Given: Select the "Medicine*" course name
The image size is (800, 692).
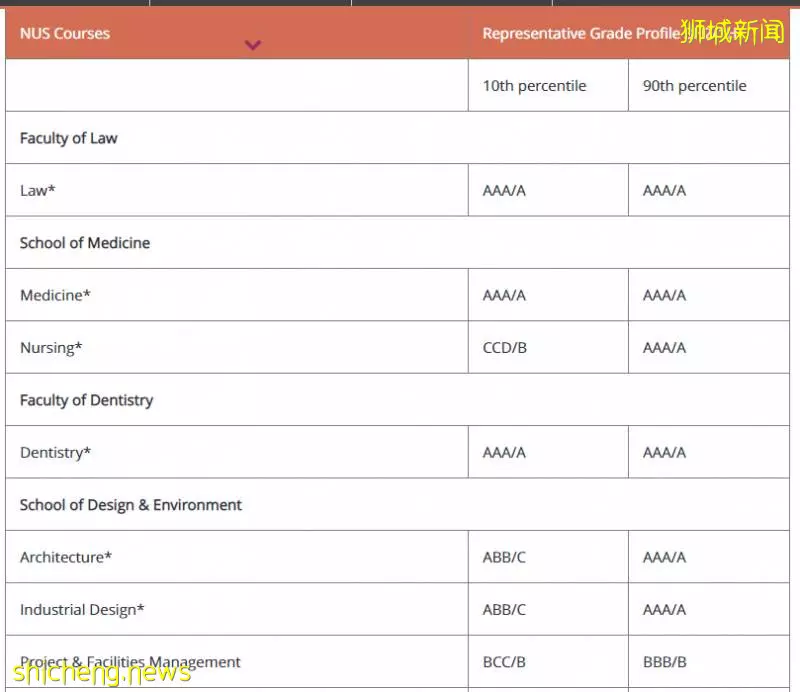Looking at the screenshot, I should click(x=55, y=295).
